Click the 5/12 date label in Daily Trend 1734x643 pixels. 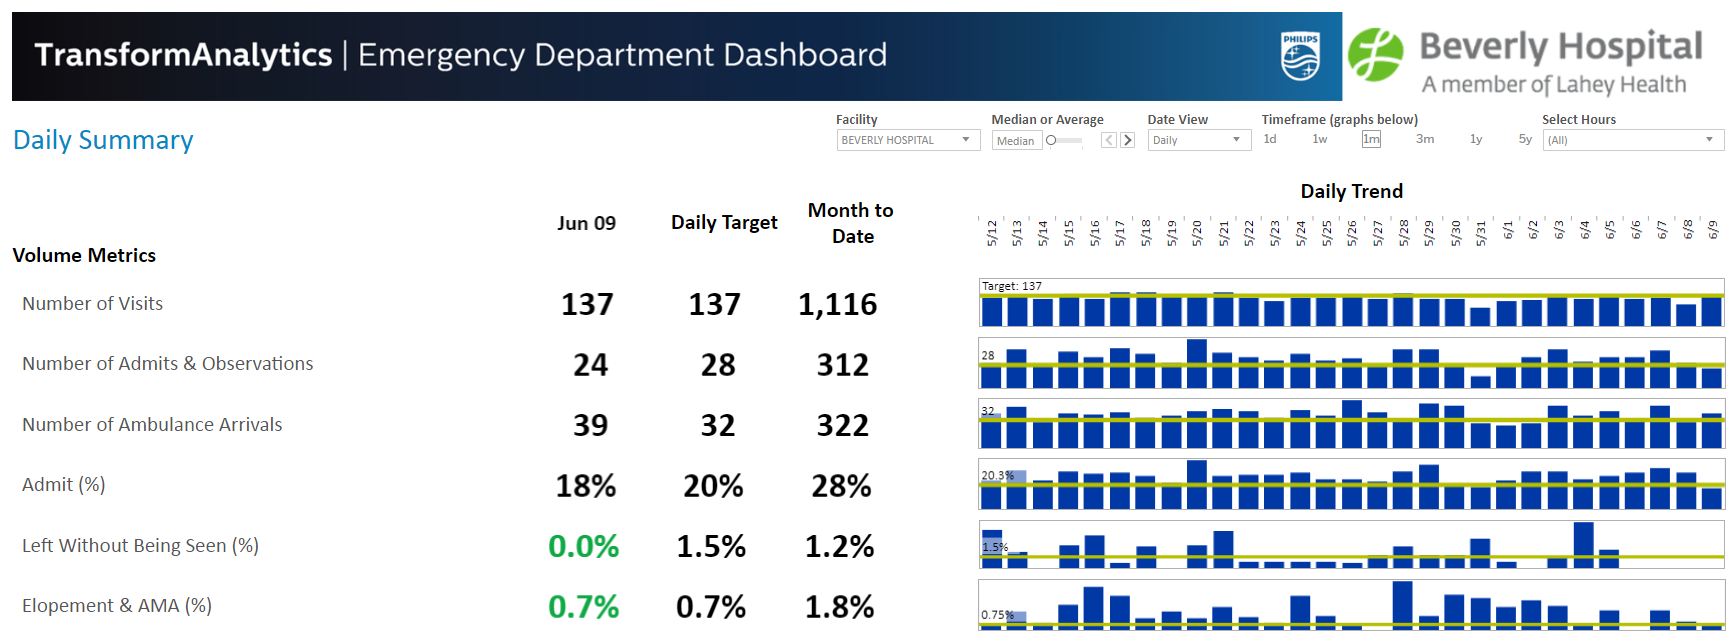click(x=992, y=233)
